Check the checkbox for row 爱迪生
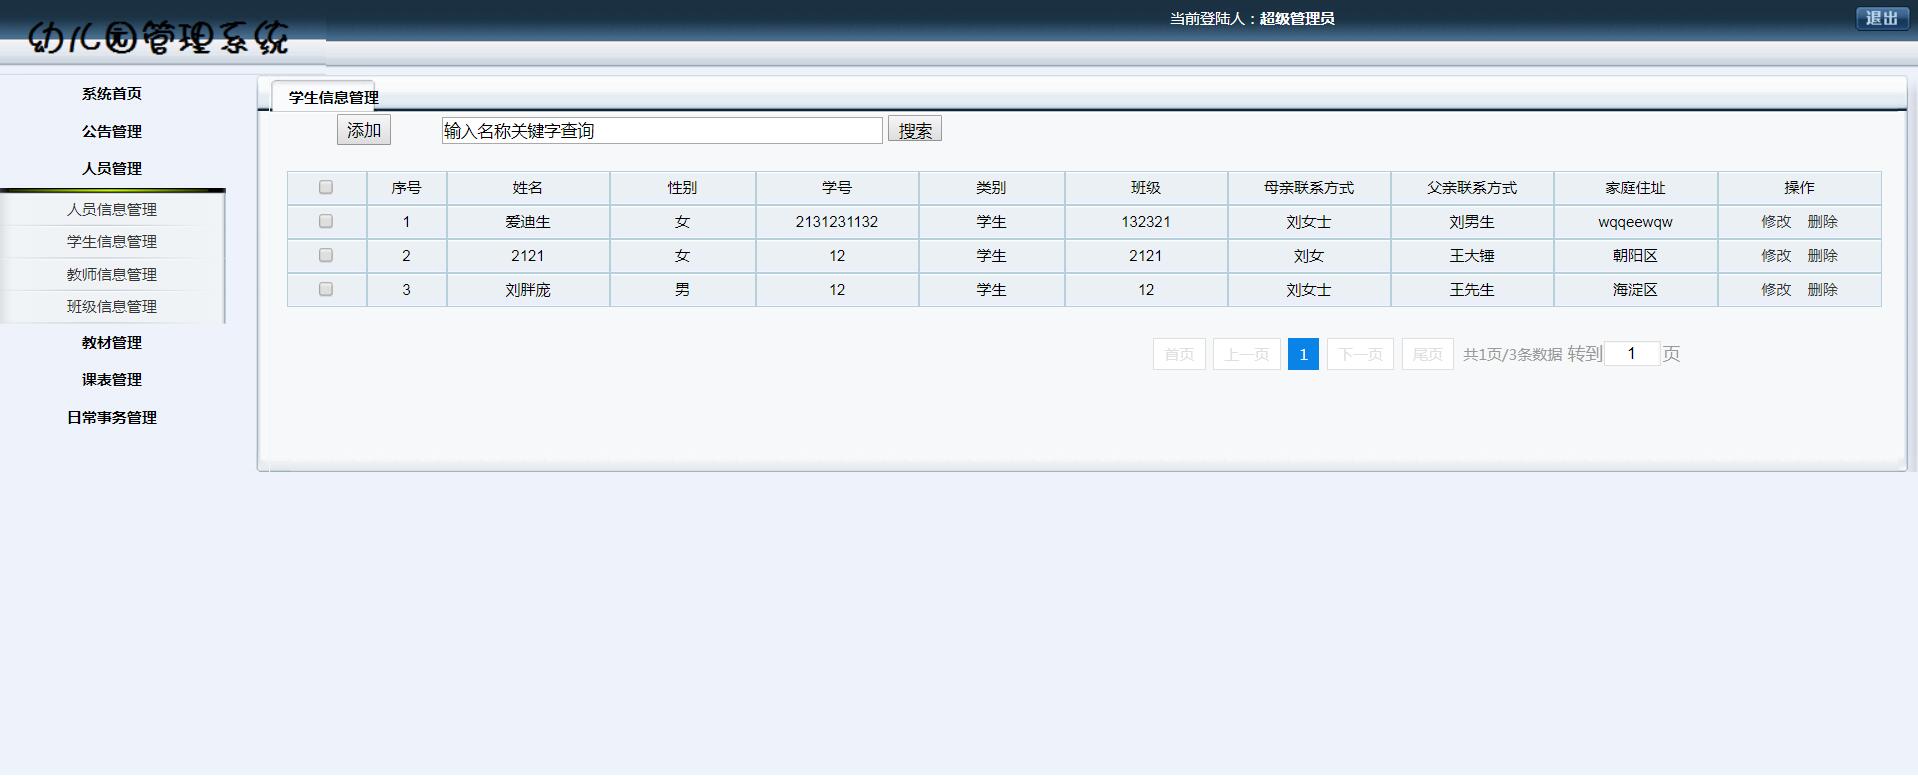 pos(326,221)
